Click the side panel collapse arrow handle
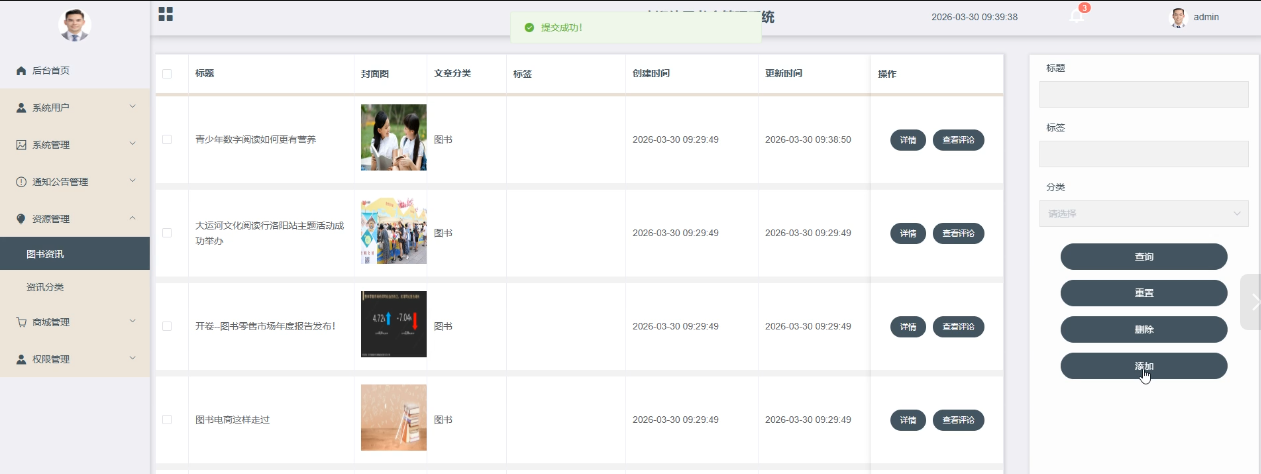The height and width of the screenshot is (474, 1261). click(x=1252, y=301)
